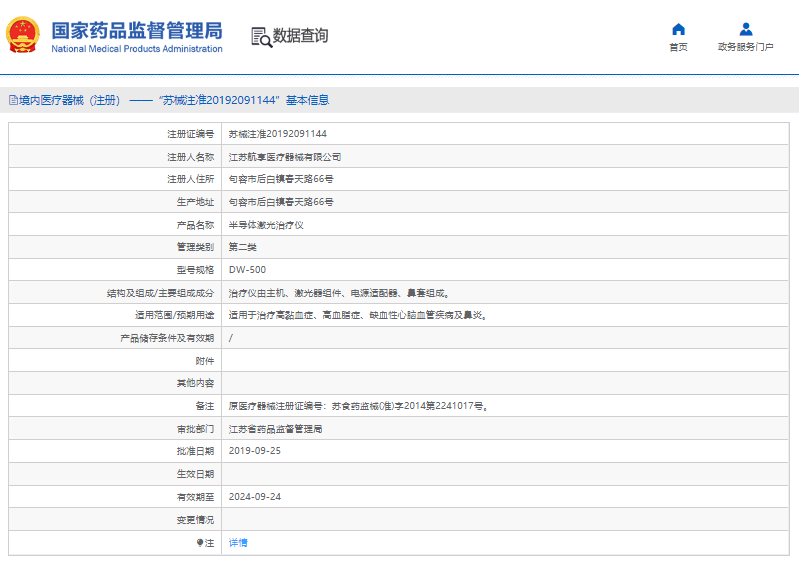Select product name 半导体激光治疗仪
The image size is (799, 563).
266,225
